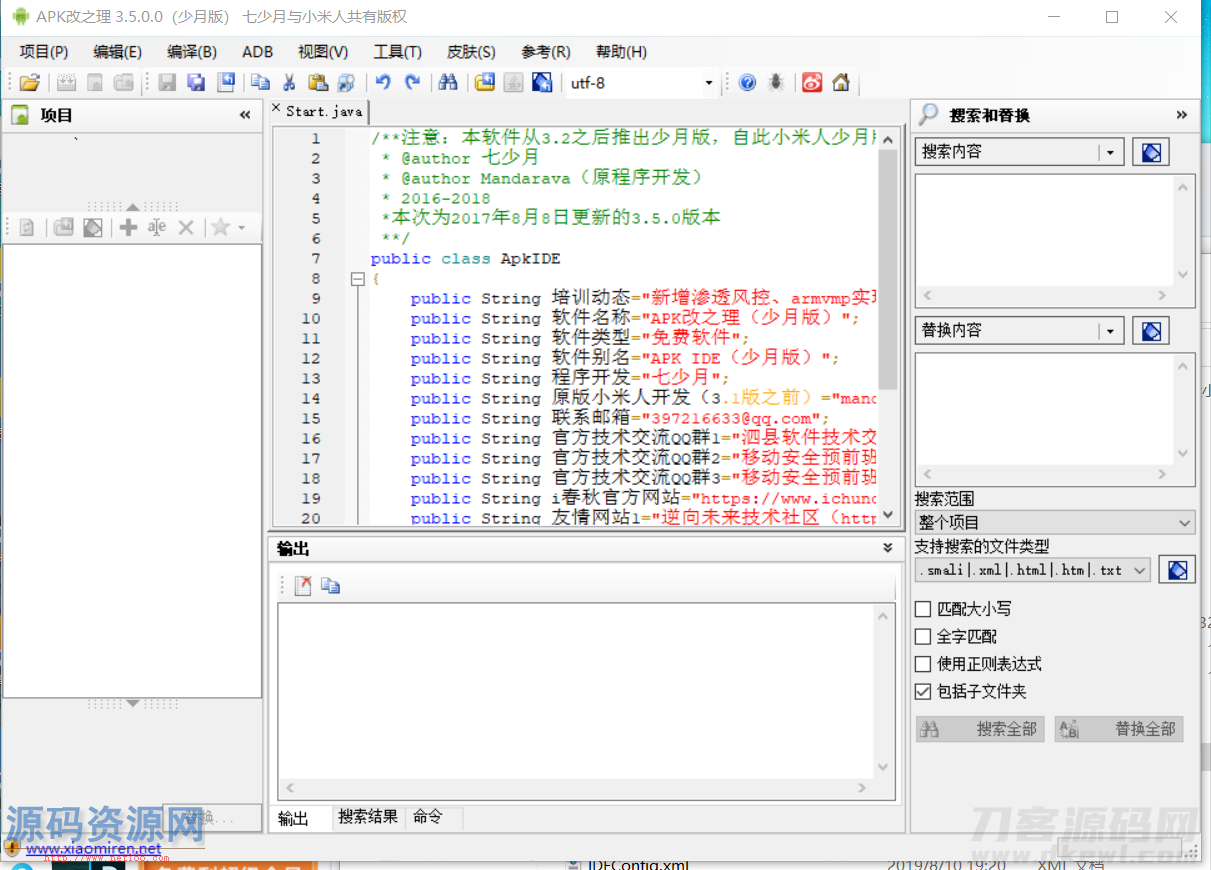
Task: Click the paste clipboard icon
Action: coord(318,83)
